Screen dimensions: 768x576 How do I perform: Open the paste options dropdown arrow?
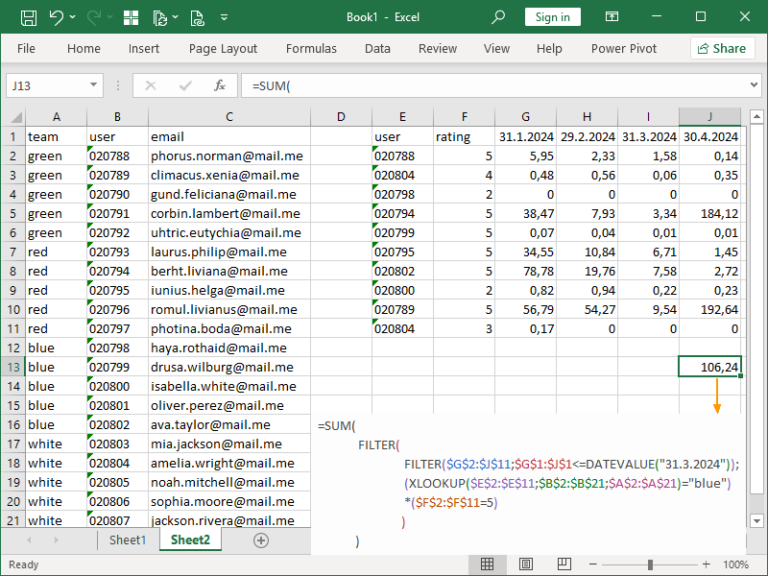175,18
